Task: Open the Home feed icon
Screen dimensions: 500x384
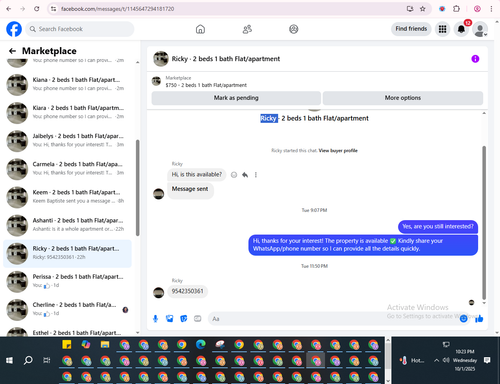Action: [x=200, y=29]
